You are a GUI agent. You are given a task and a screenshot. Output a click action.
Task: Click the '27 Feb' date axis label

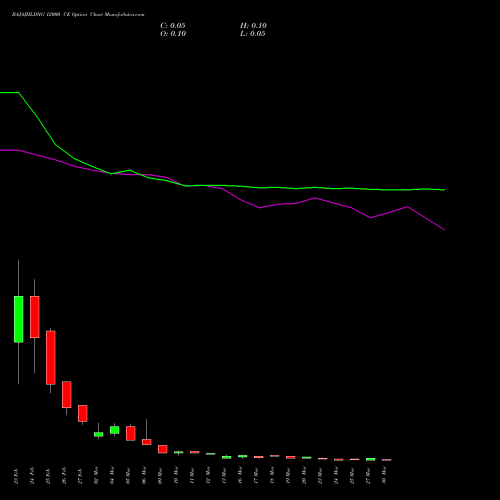pos(80,476)
